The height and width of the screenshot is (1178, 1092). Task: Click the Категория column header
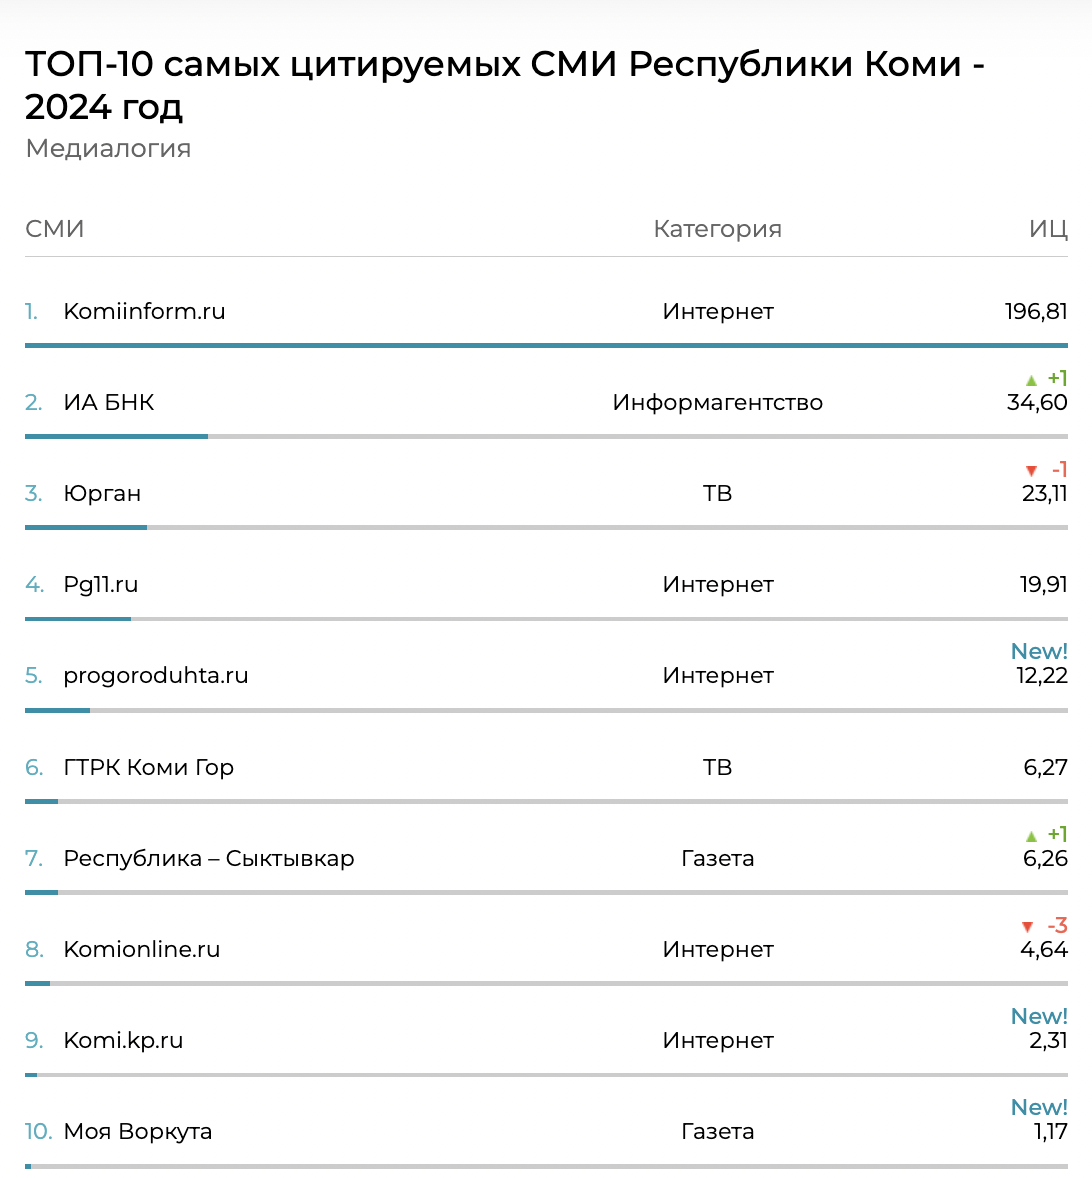(x=717, y=229)
